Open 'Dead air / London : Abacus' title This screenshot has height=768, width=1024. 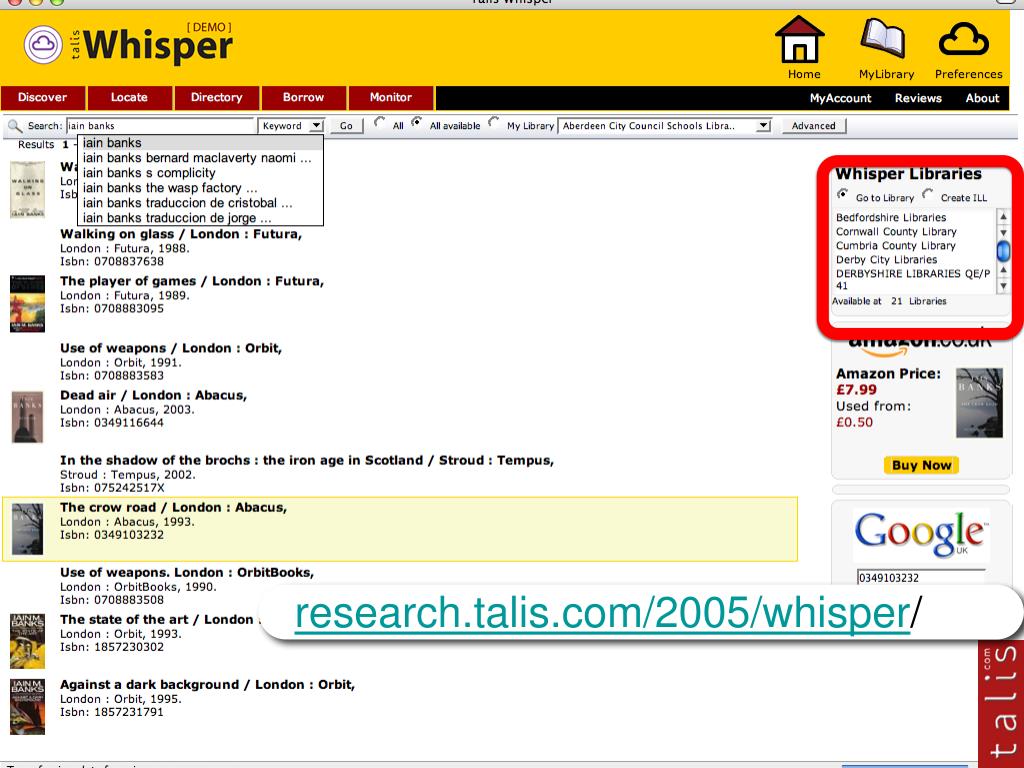point(153,395)
